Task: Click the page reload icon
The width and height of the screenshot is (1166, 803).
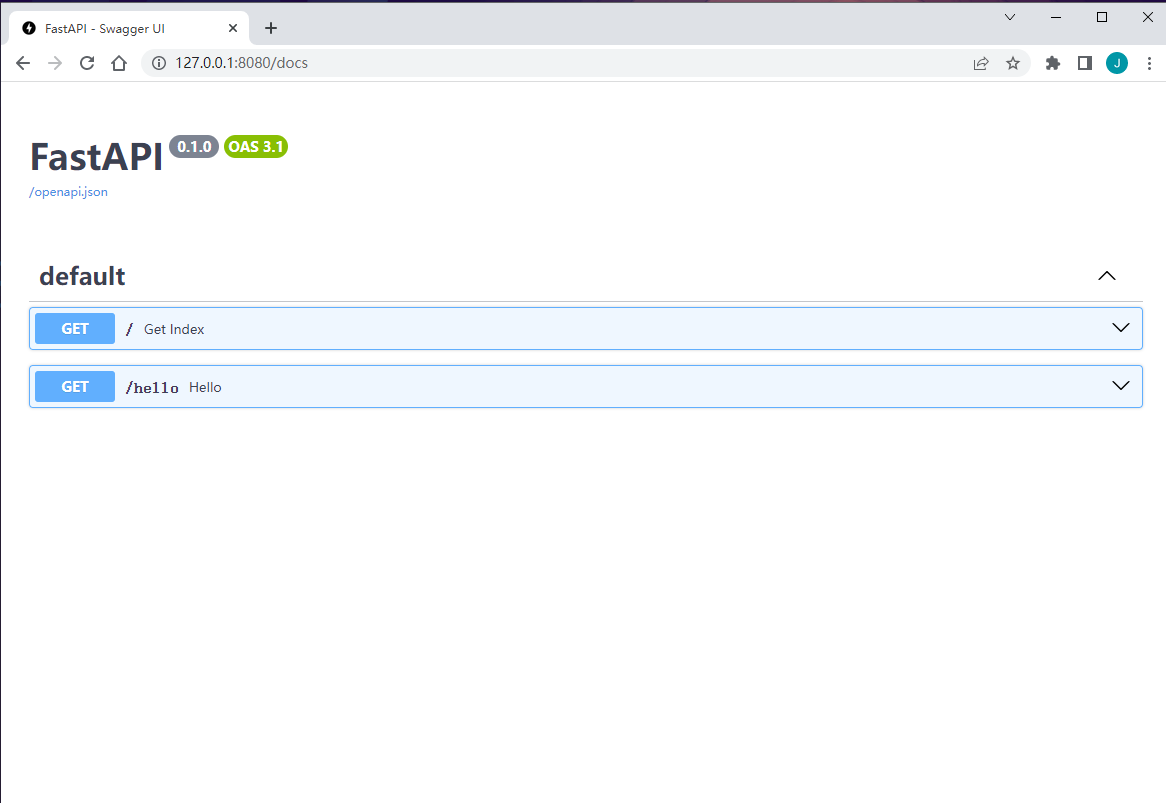Action: (x=86, y=62)
